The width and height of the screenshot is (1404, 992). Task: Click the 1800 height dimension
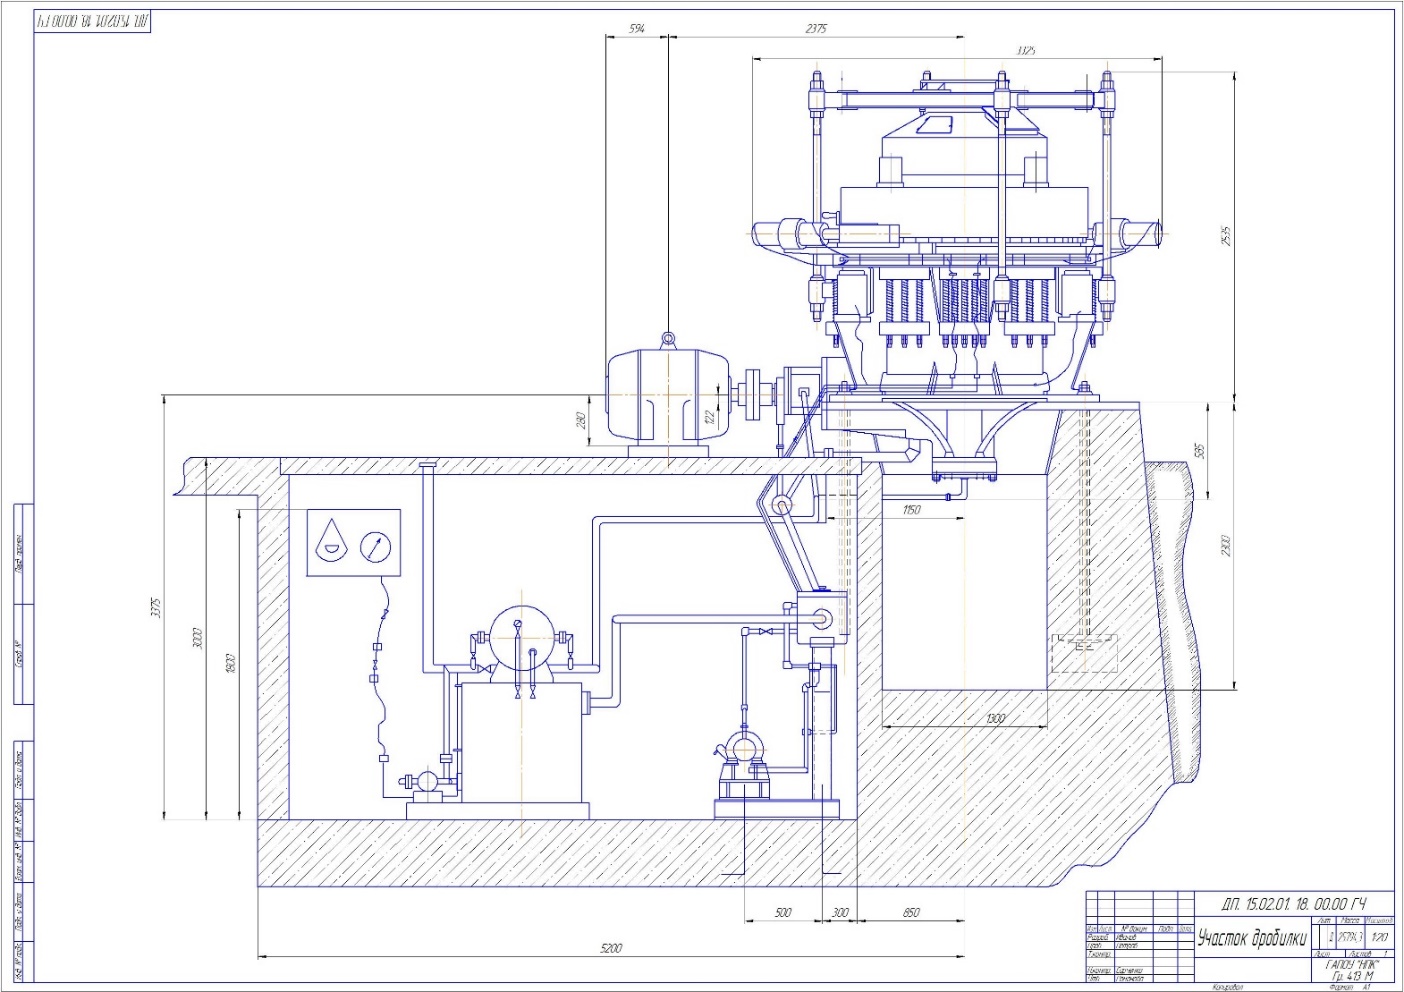pos(231,663)
